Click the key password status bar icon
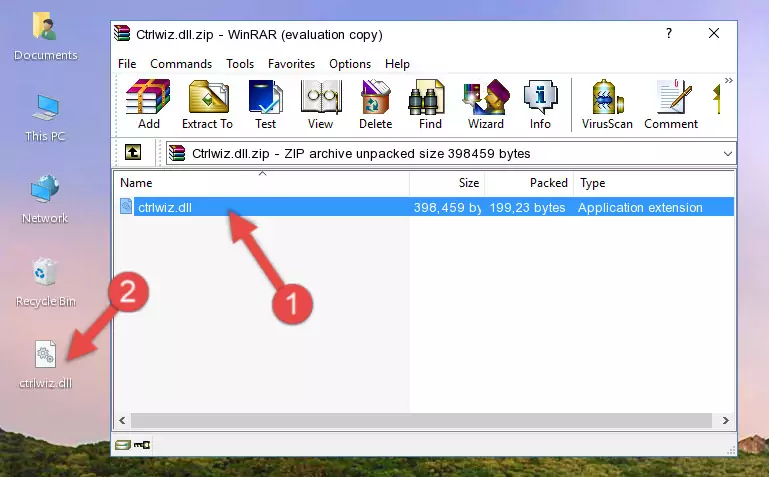 click(142, 445)
